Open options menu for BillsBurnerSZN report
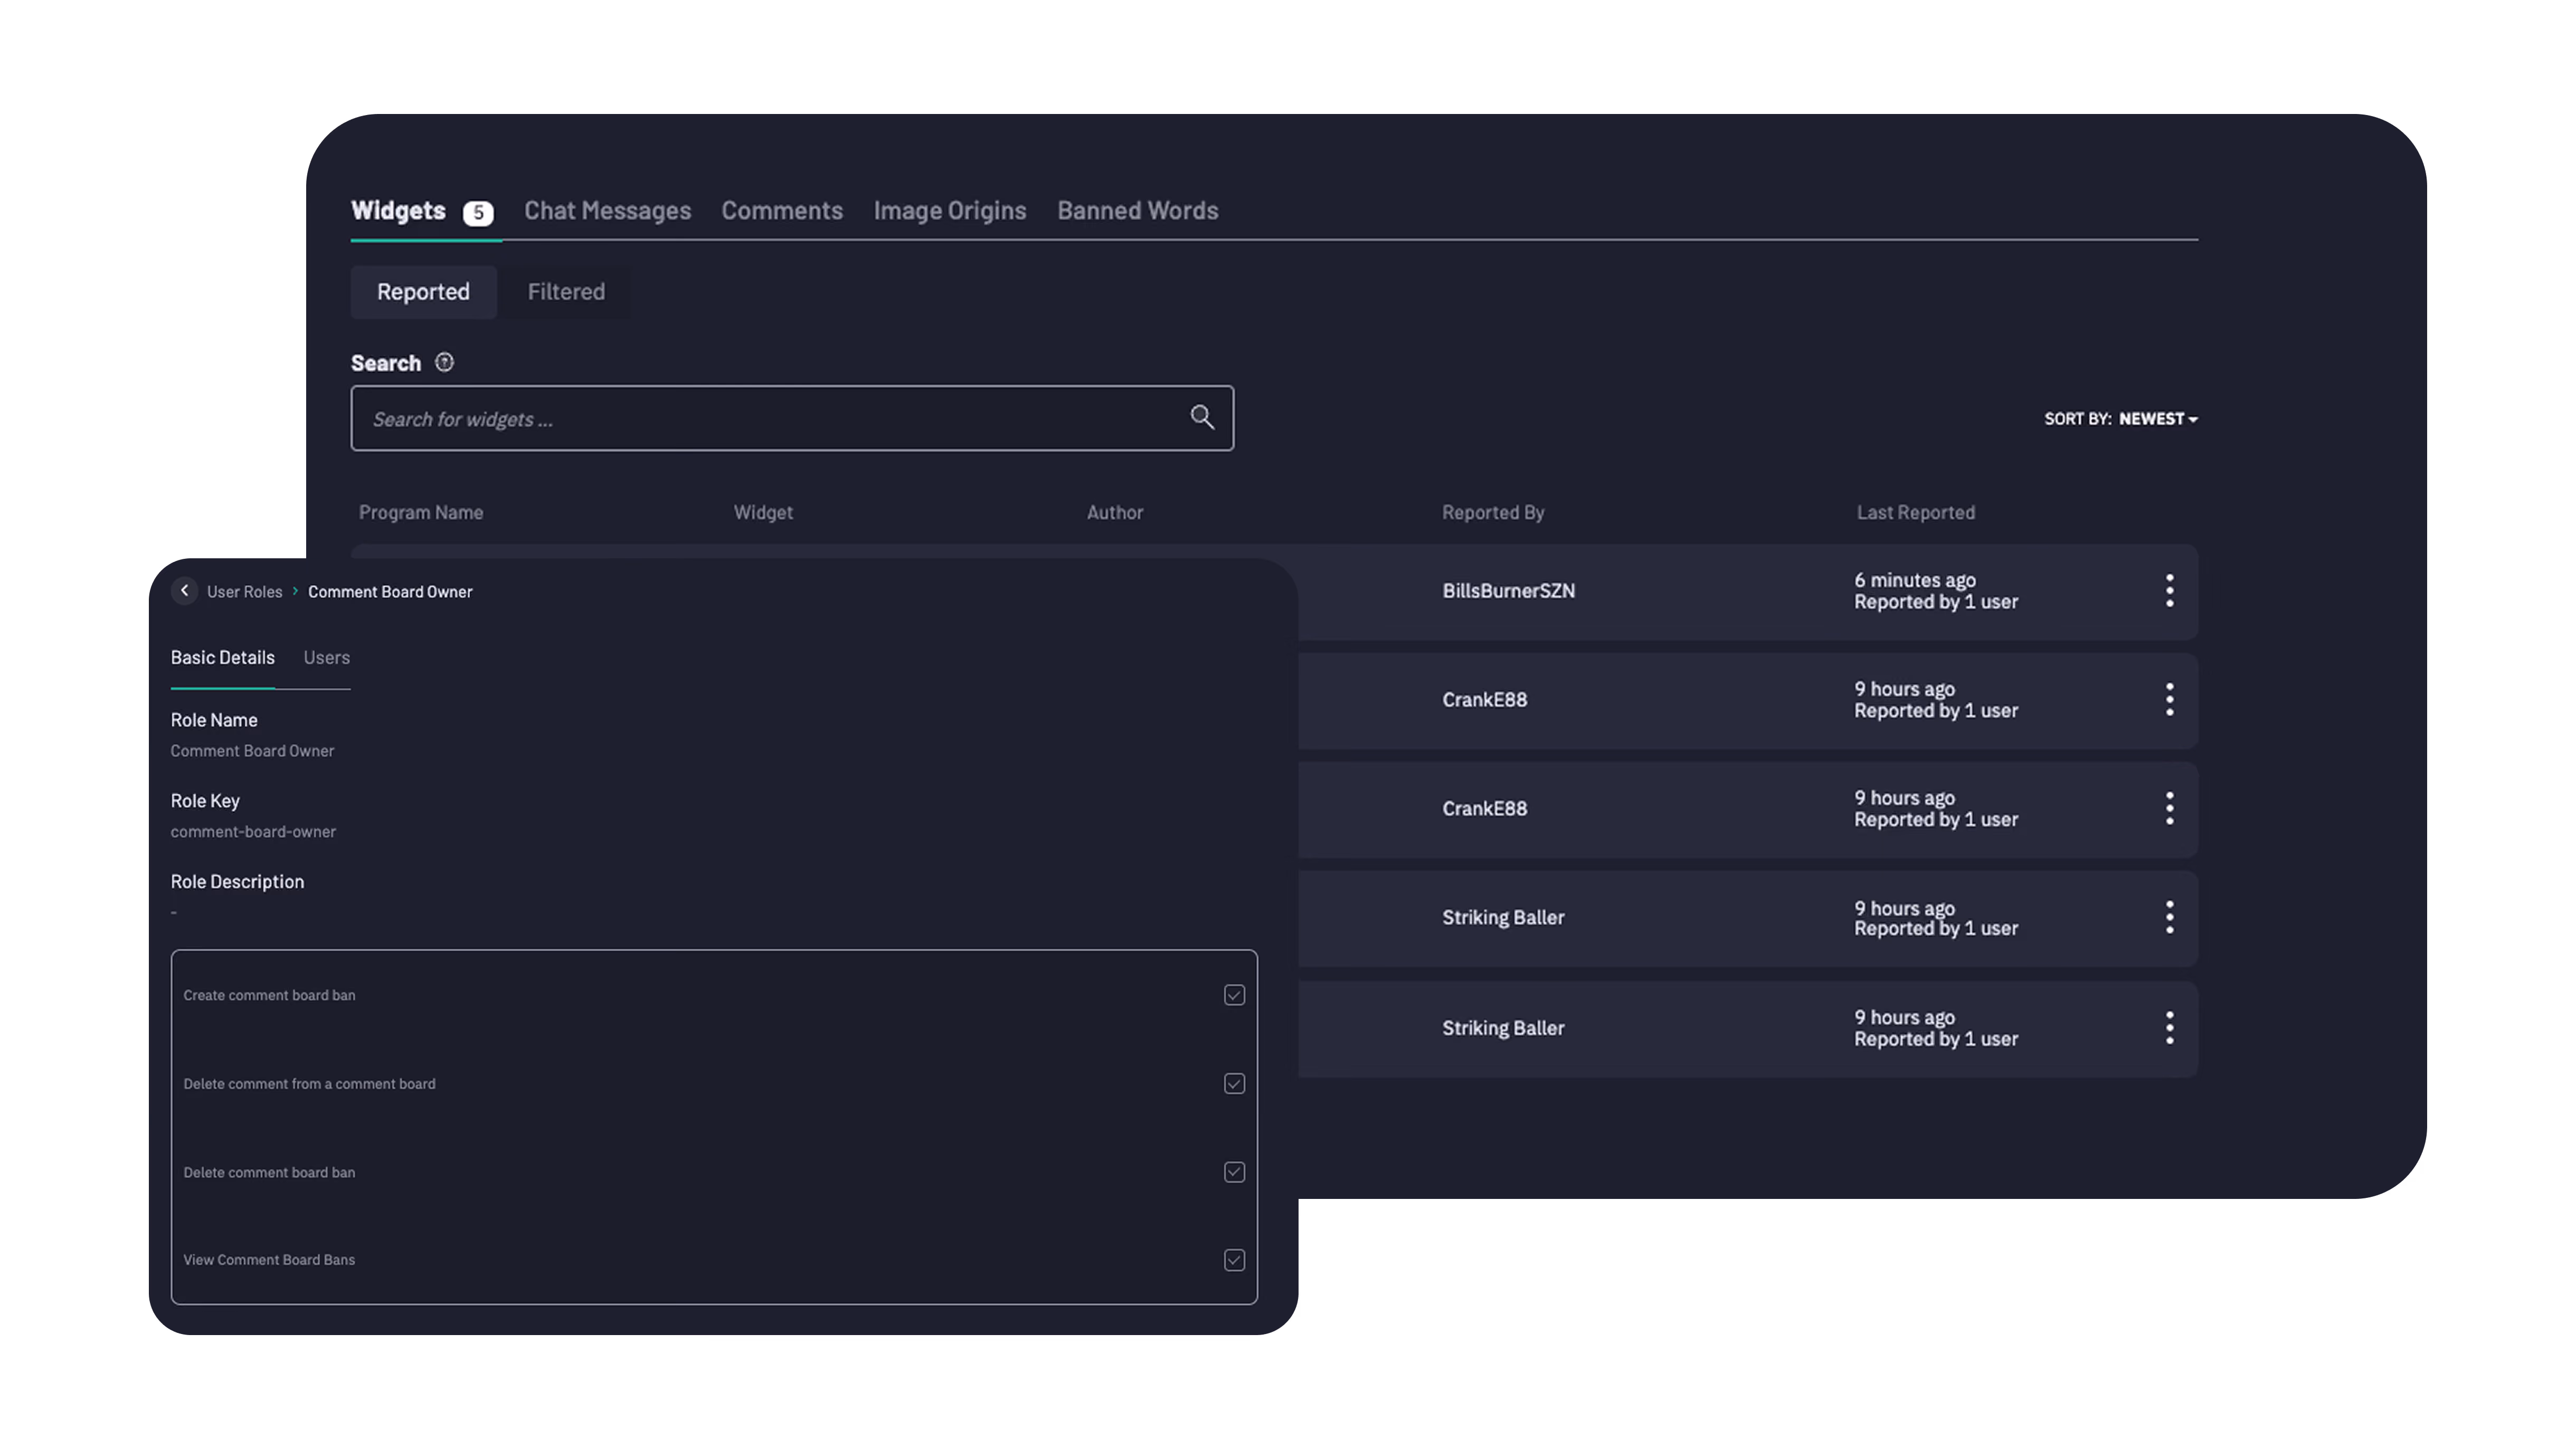Screen dimensions: 2576x1448 tap(2169, 591)
